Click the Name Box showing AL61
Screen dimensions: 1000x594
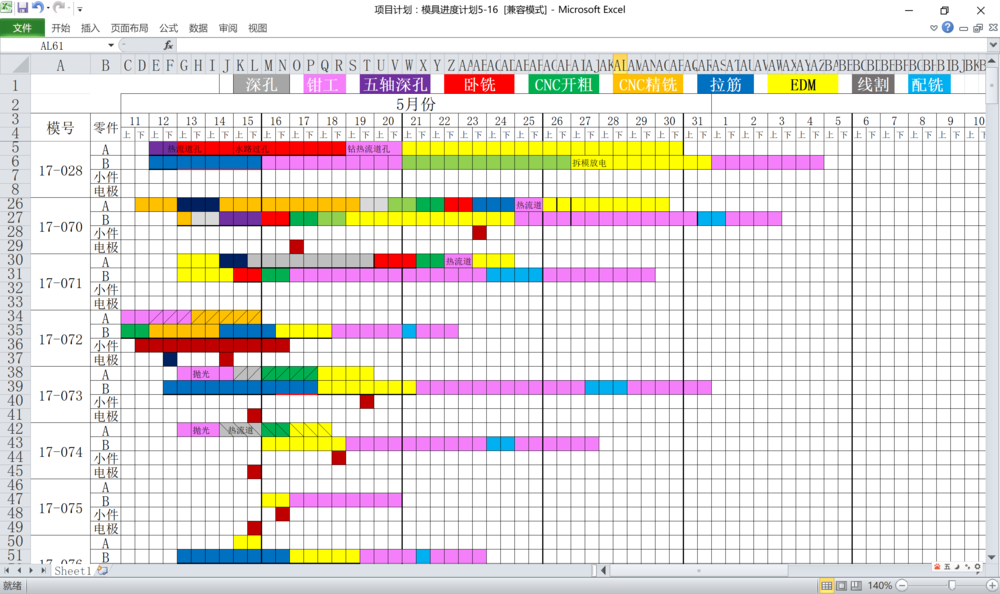53,45
